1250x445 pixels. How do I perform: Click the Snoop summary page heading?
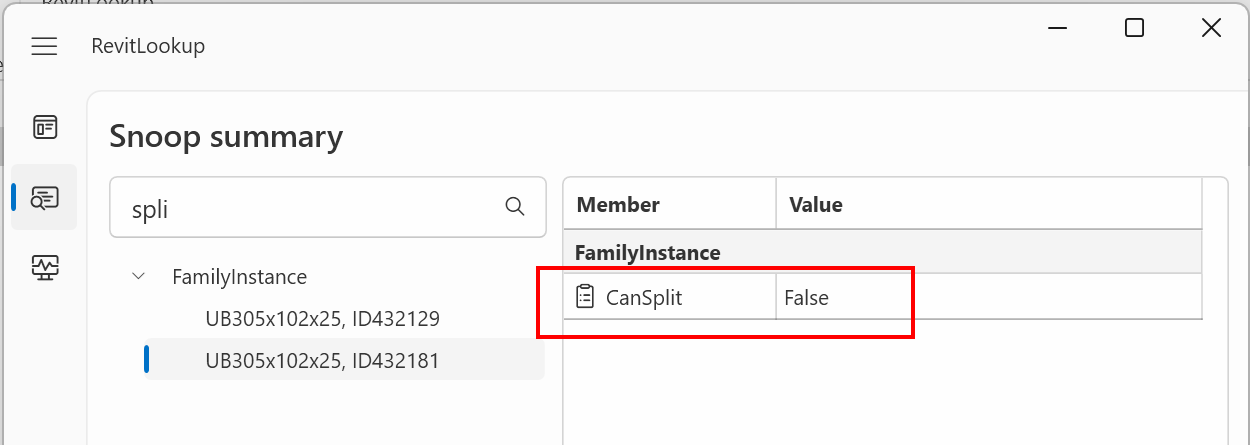[226, 136]
